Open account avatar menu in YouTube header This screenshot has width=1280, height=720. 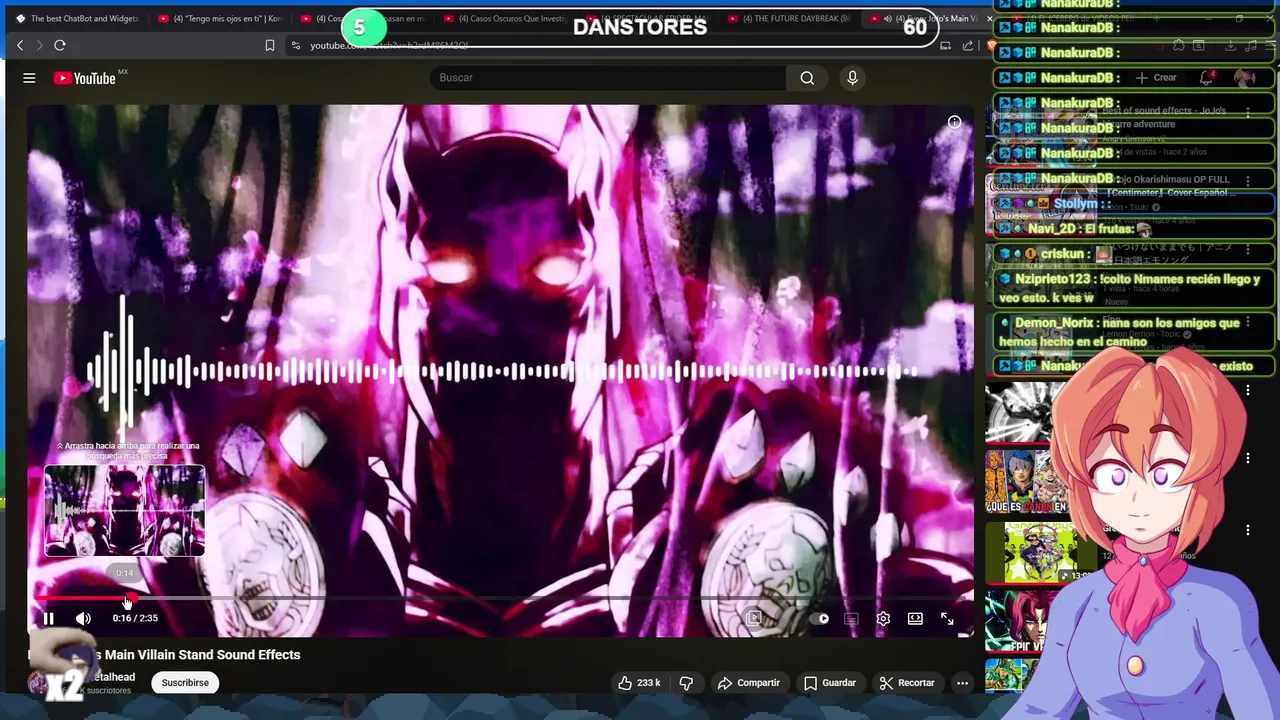click(x=1244, y=78)
